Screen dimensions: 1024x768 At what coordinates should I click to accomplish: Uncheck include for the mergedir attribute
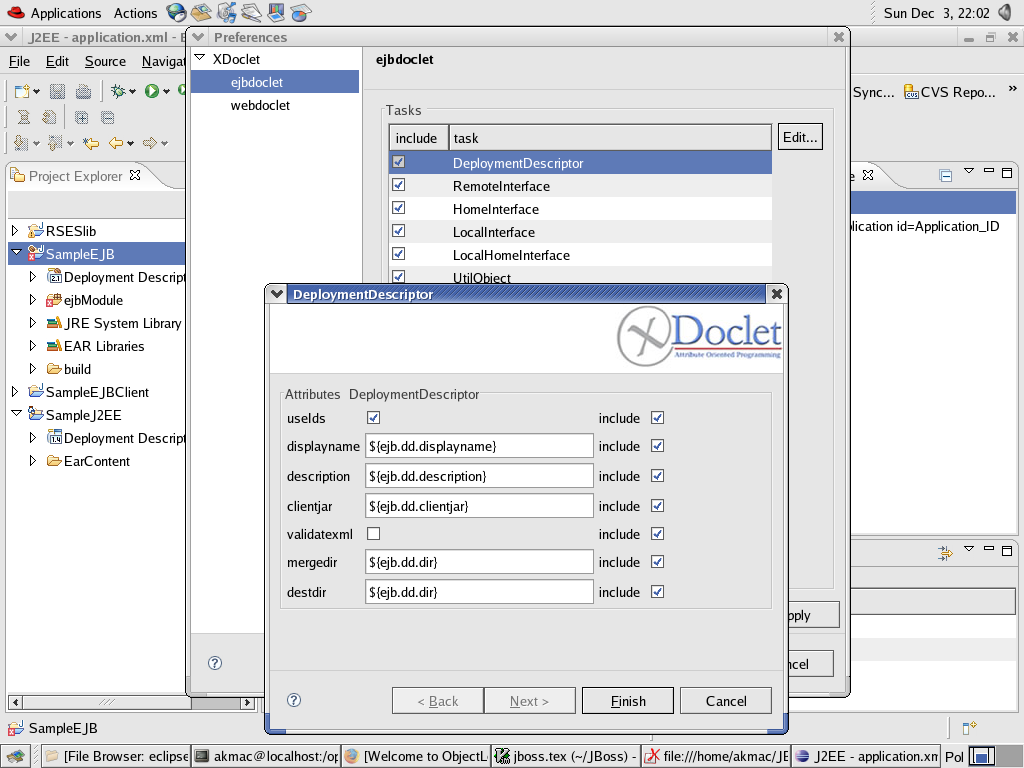658,562
